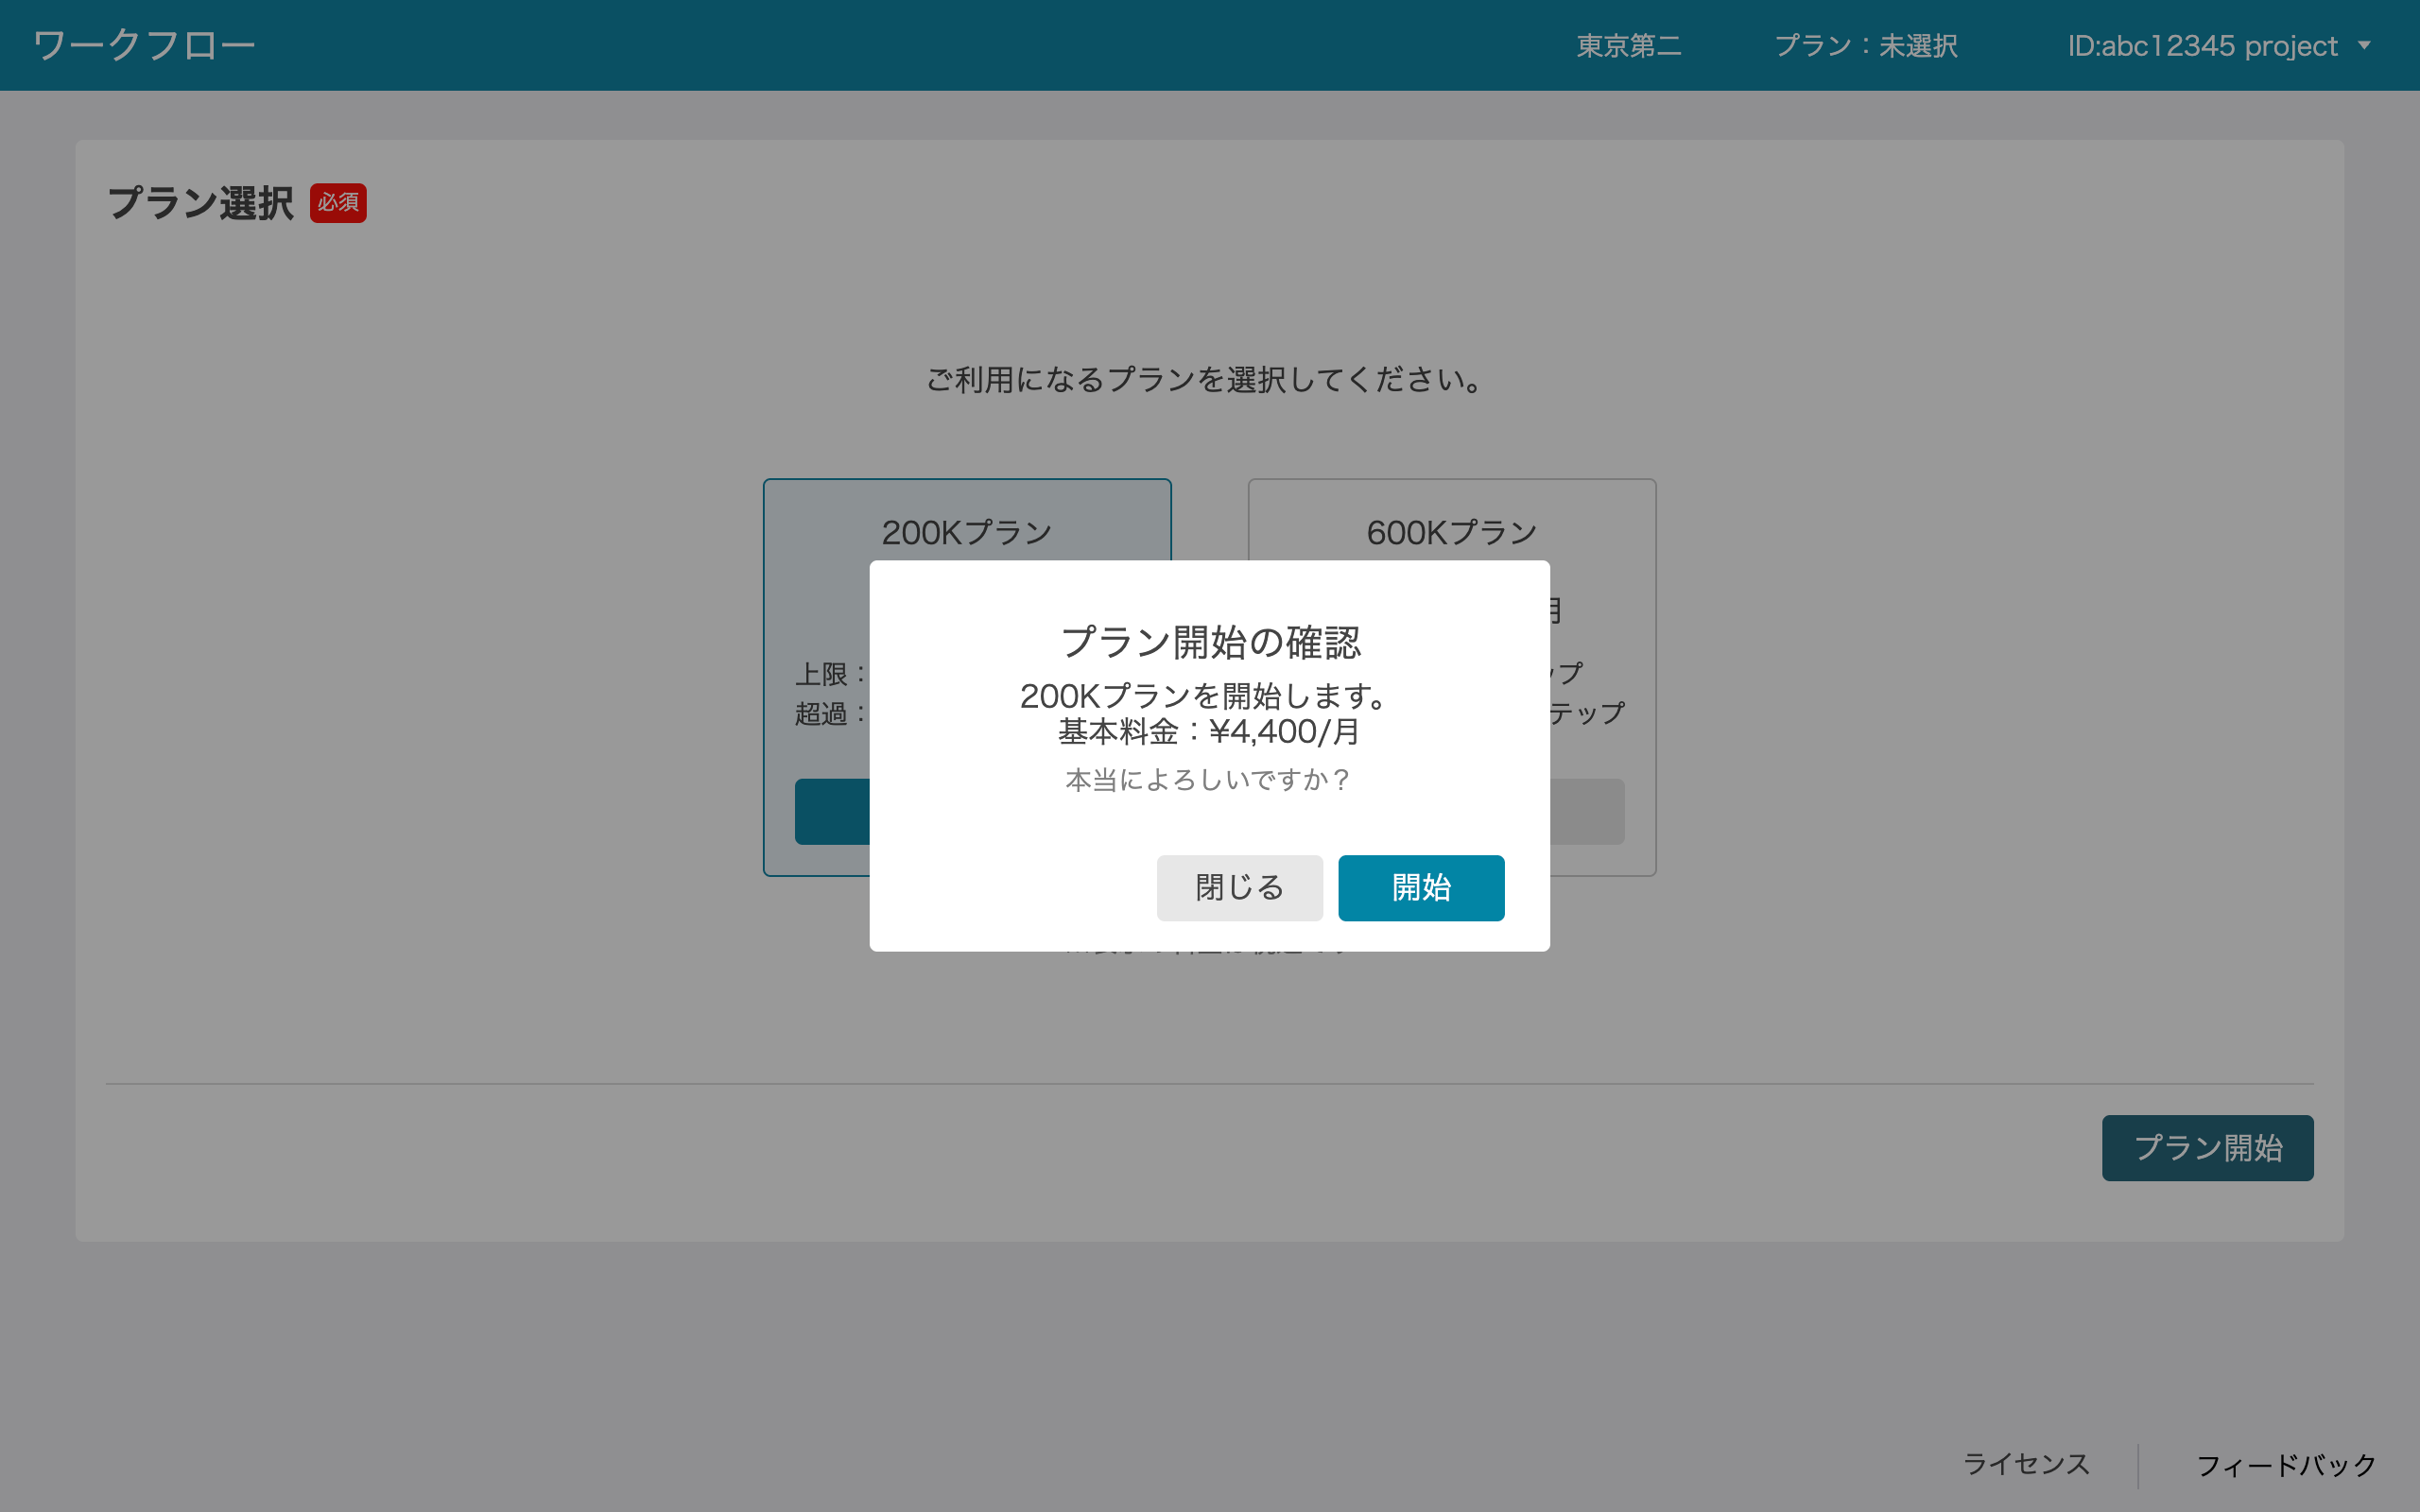
Task: Click the 600Kプラン title inside the right card
Action: click(1451, 531)
